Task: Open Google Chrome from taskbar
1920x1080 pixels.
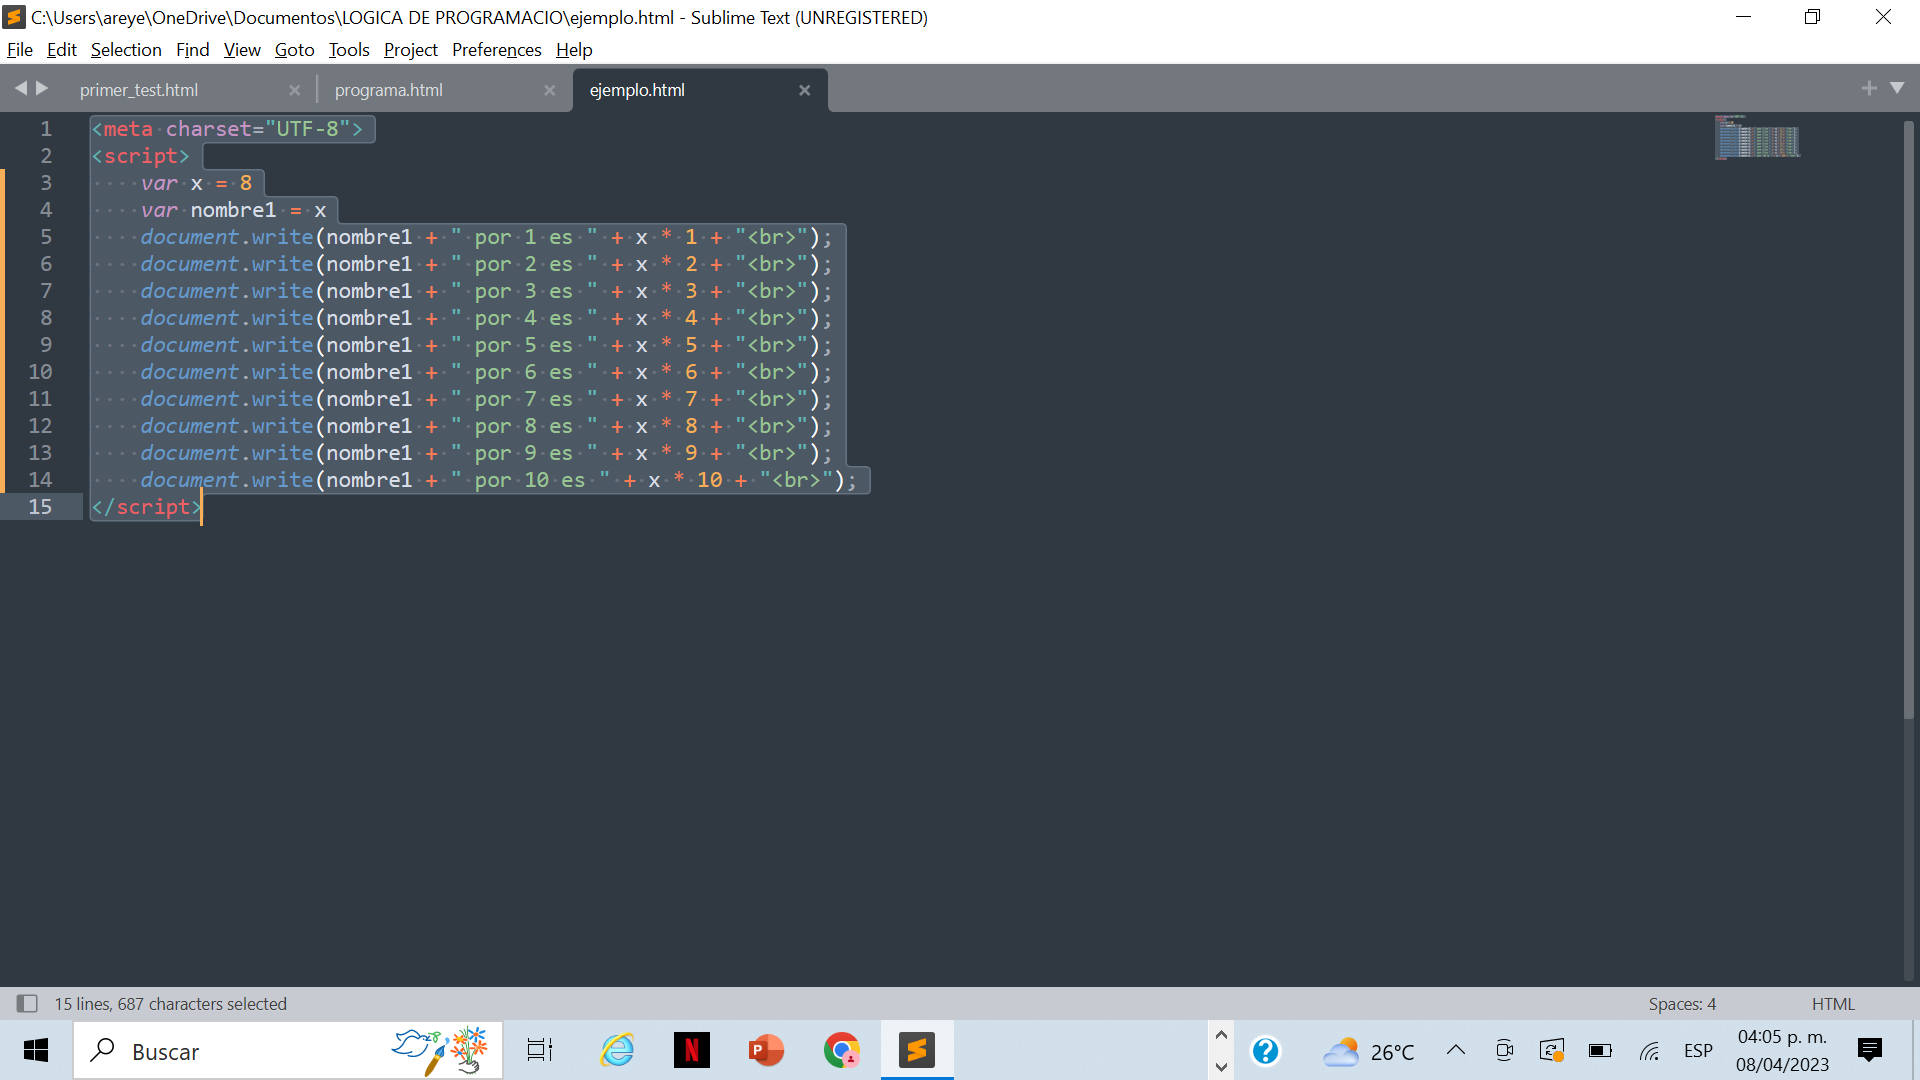Action: [x=842, y=1050]
